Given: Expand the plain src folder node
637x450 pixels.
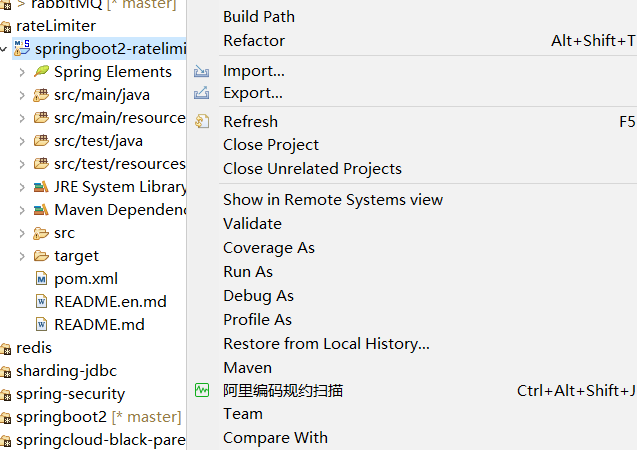Looking at the screenshot, I should [22, 234].
